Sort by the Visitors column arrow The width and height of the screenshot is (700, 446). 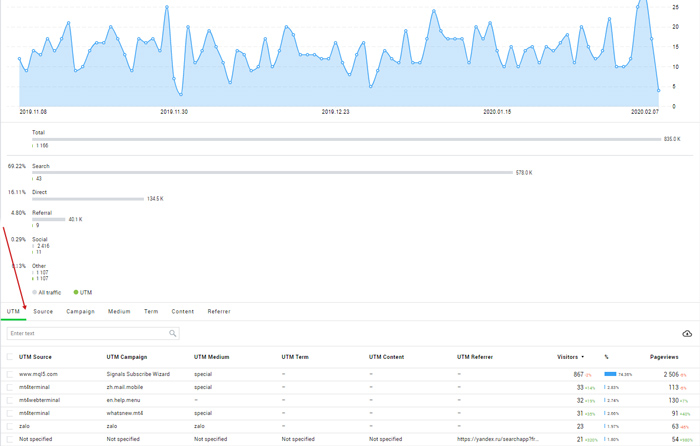[583, 357]
